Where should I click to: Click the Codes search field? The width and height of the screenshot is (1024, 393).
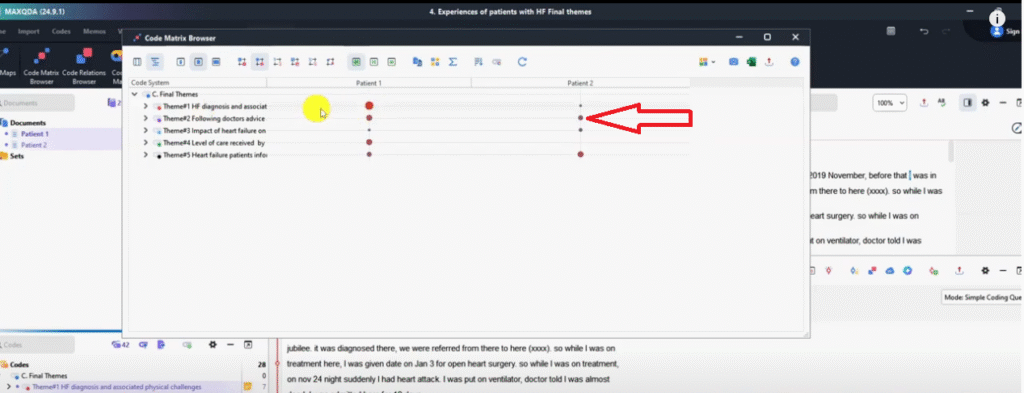pos(37,345)
